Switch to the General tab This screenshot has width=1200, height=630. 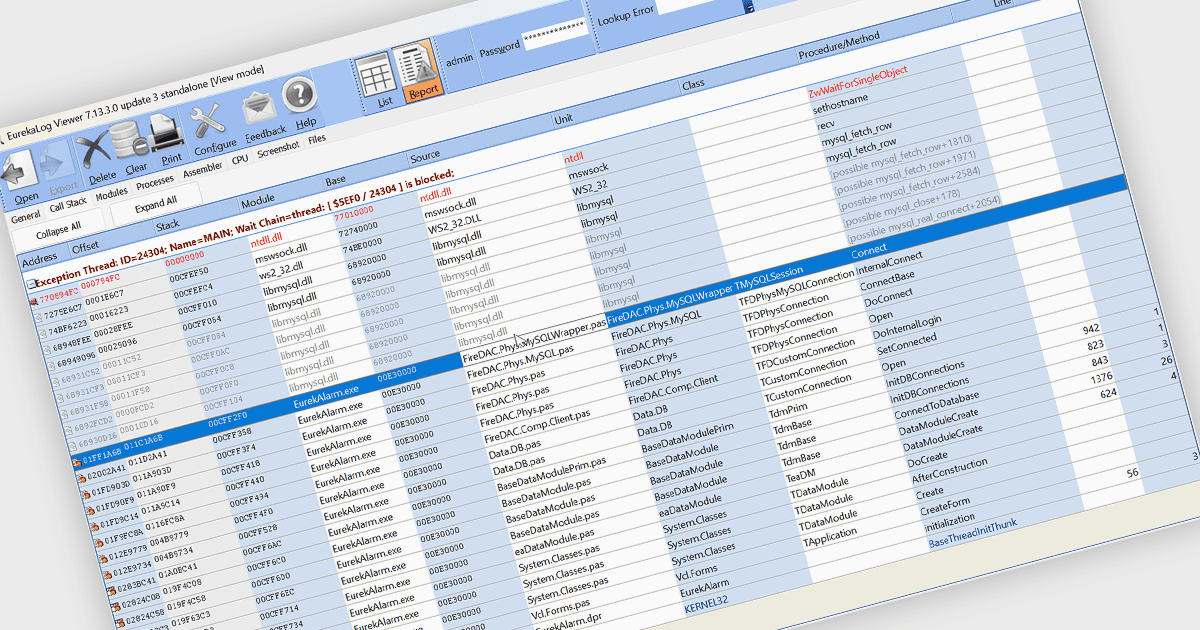coord(24,216)
